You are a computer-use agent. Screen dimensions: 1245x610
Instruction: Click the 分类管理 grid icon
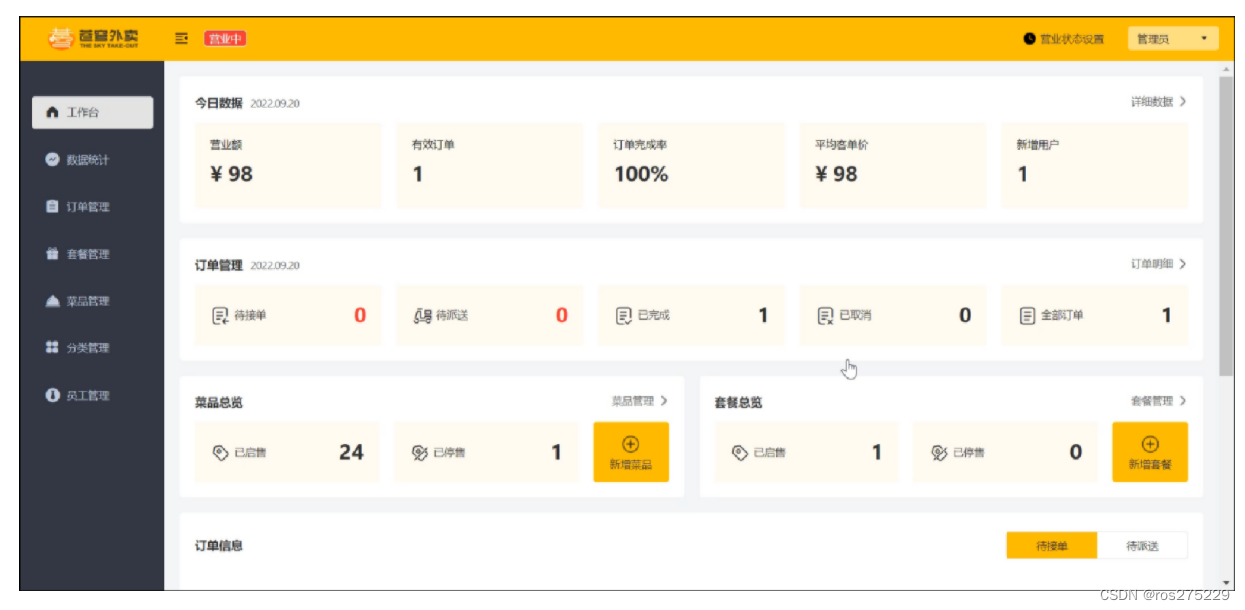(53, 348)
